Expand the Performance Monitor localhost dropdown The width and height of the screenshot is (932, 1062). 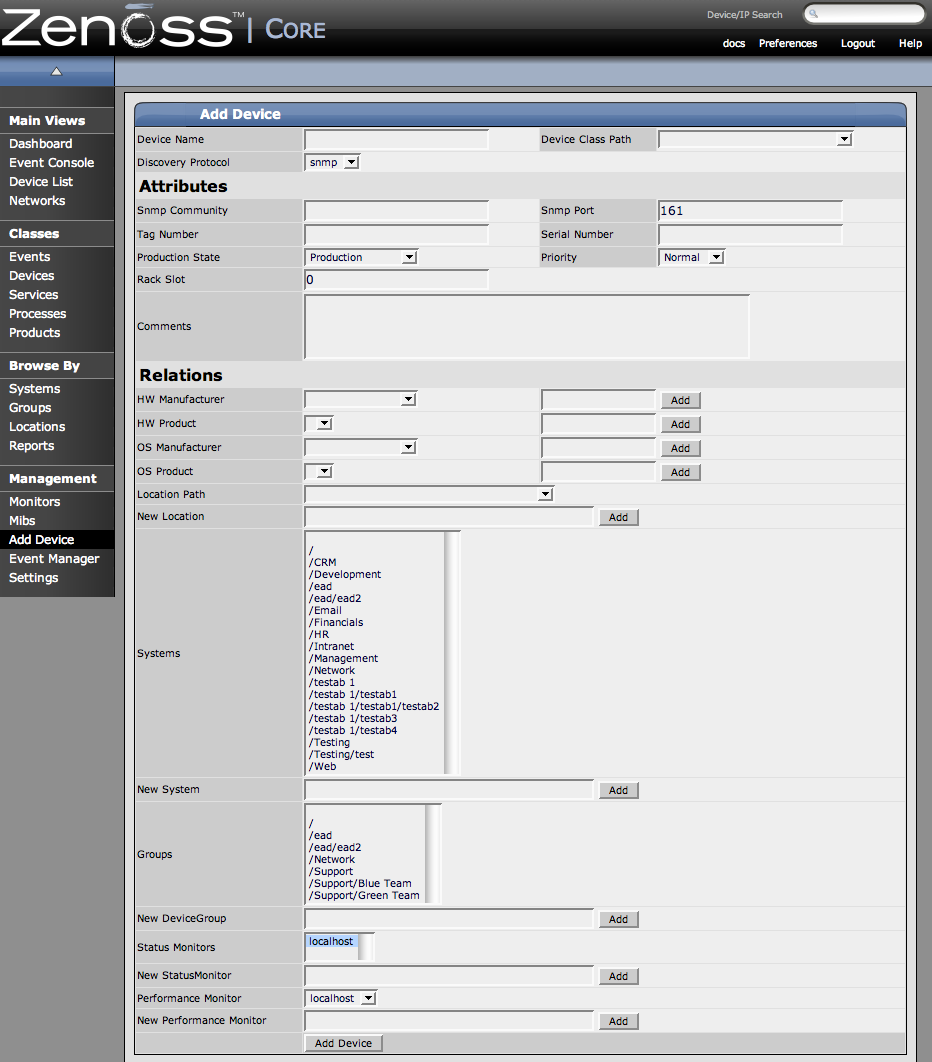click(x=341, y=998)
